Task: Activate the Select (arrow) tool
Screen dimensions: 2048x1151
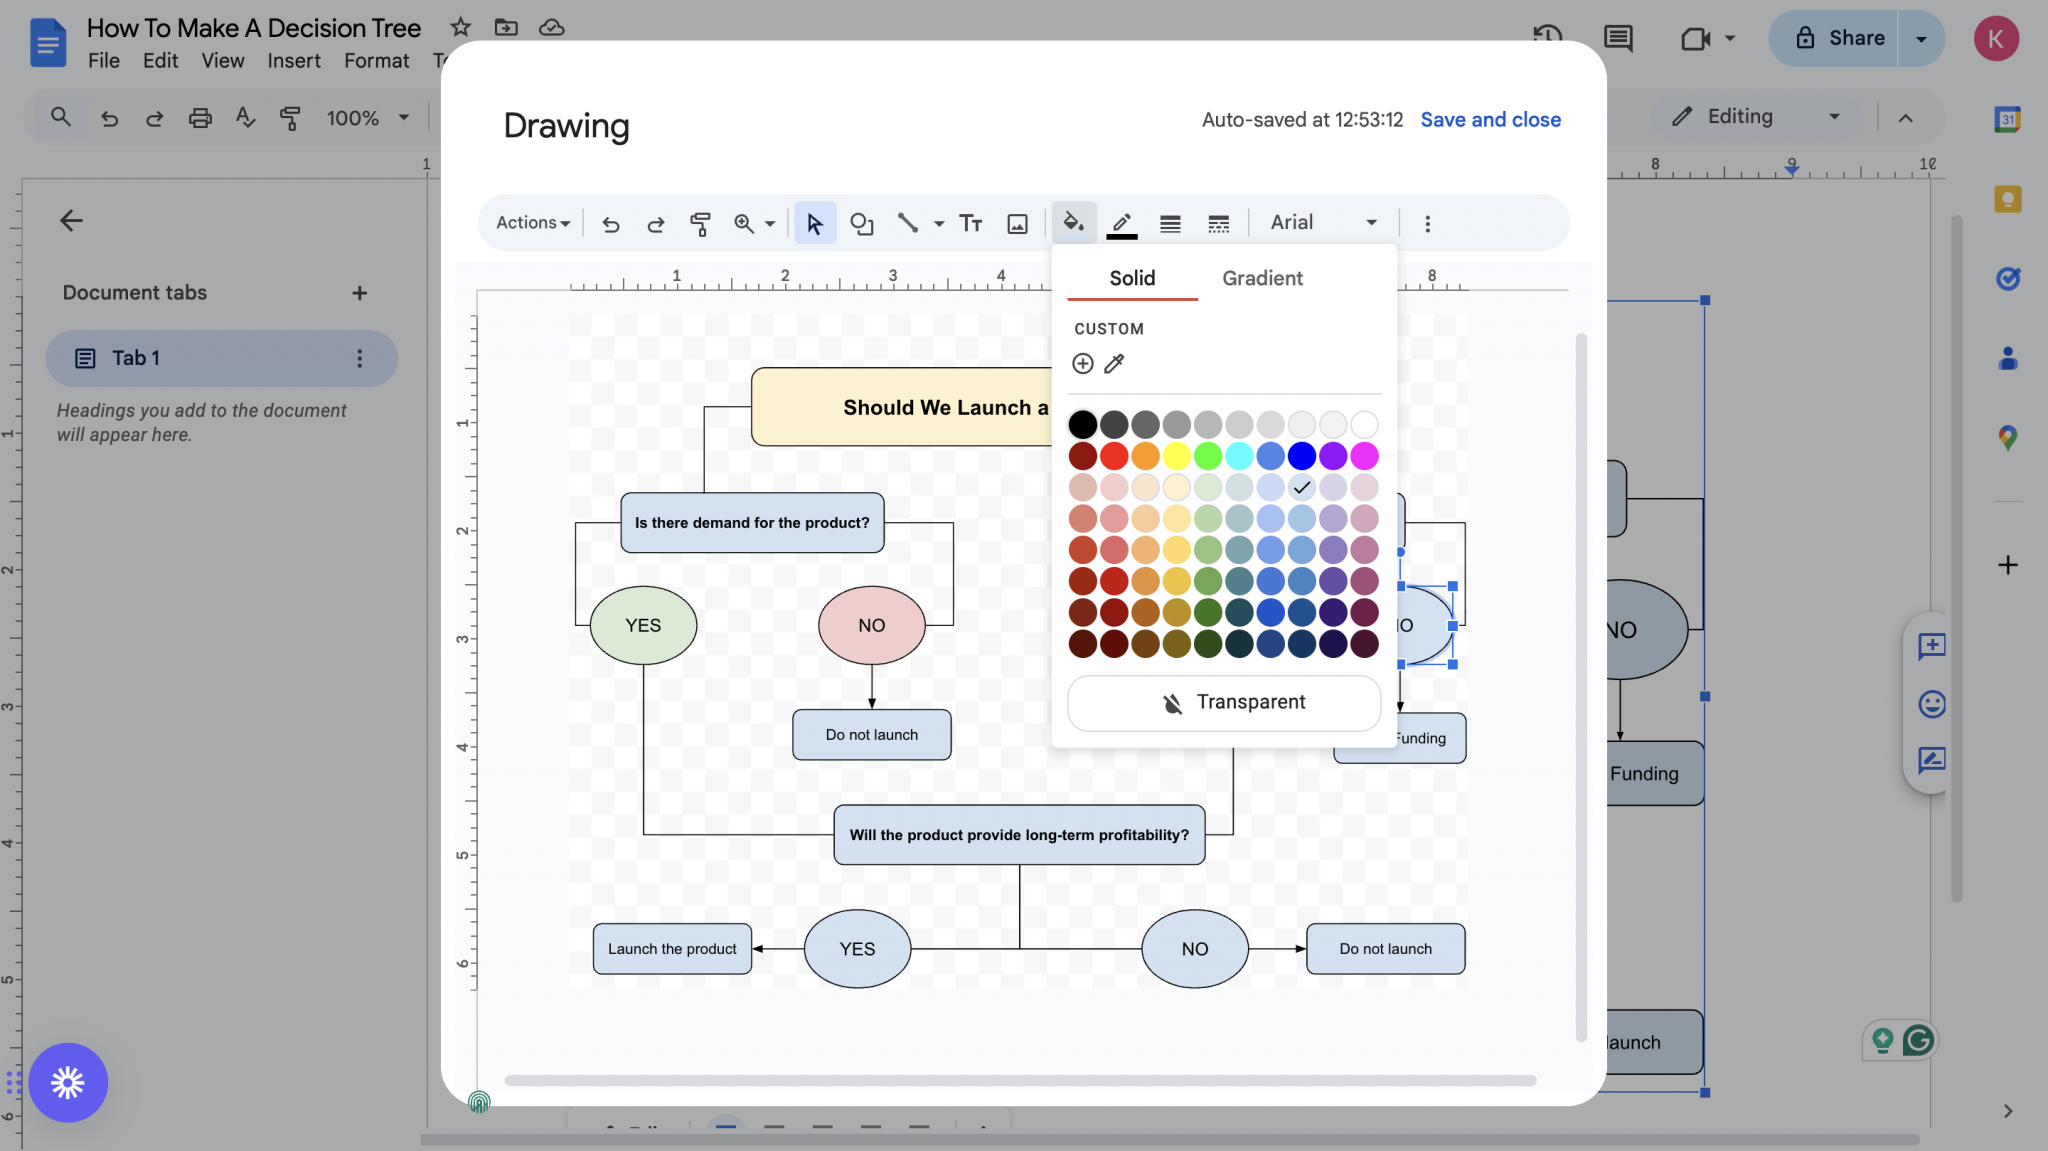Action: pos(814,223)
